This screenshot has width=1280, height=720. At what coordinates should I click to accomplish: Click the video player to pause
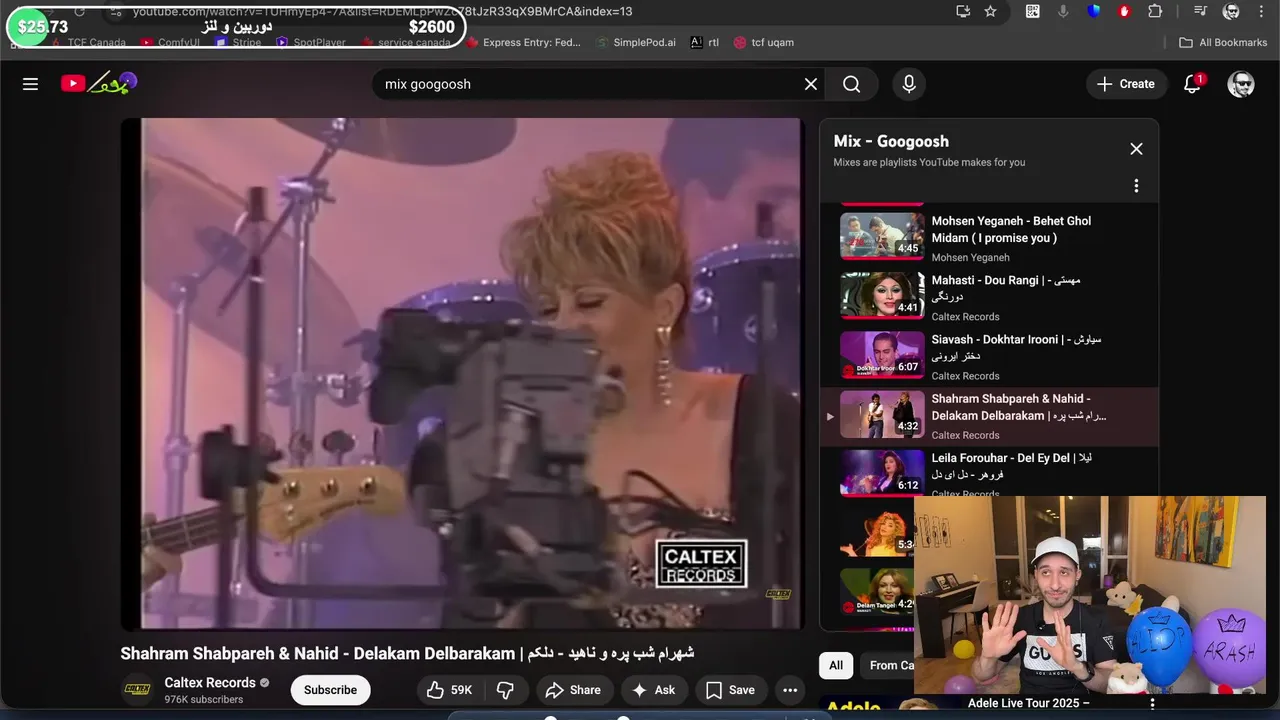pos(463,374)
